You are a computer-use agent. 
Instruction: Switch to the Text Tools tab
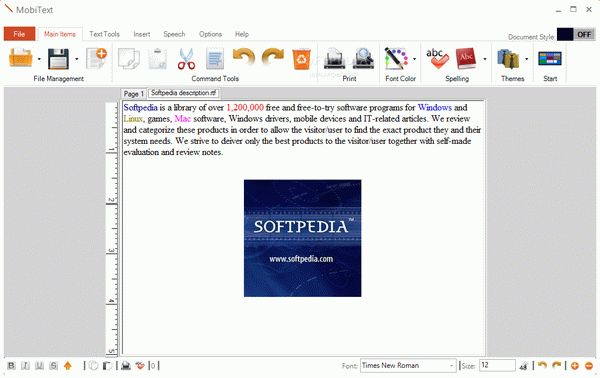(x=104, y=34)
